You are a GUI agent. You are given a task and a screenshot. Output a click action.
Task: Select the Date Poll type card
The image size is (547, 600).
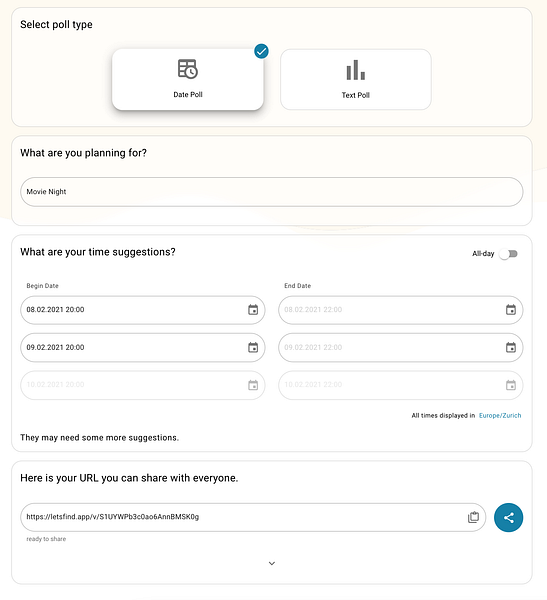pyautogui.click(x=188, y=80)
